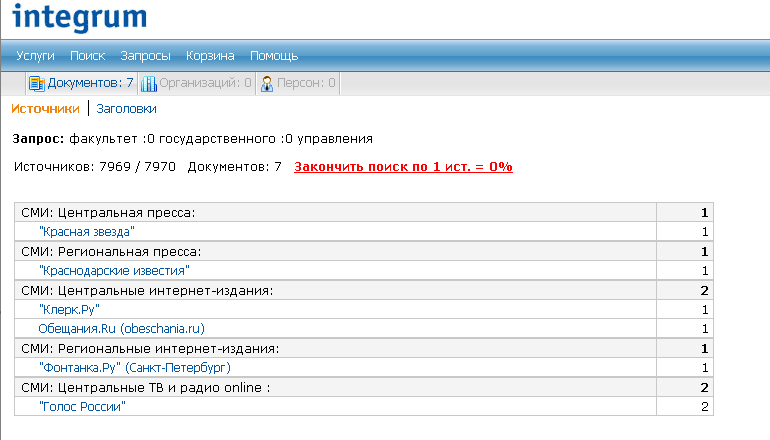Click СМИ: Региональные интернет-издания header
The height and width of the screenshot is (440, 770).
150,348
